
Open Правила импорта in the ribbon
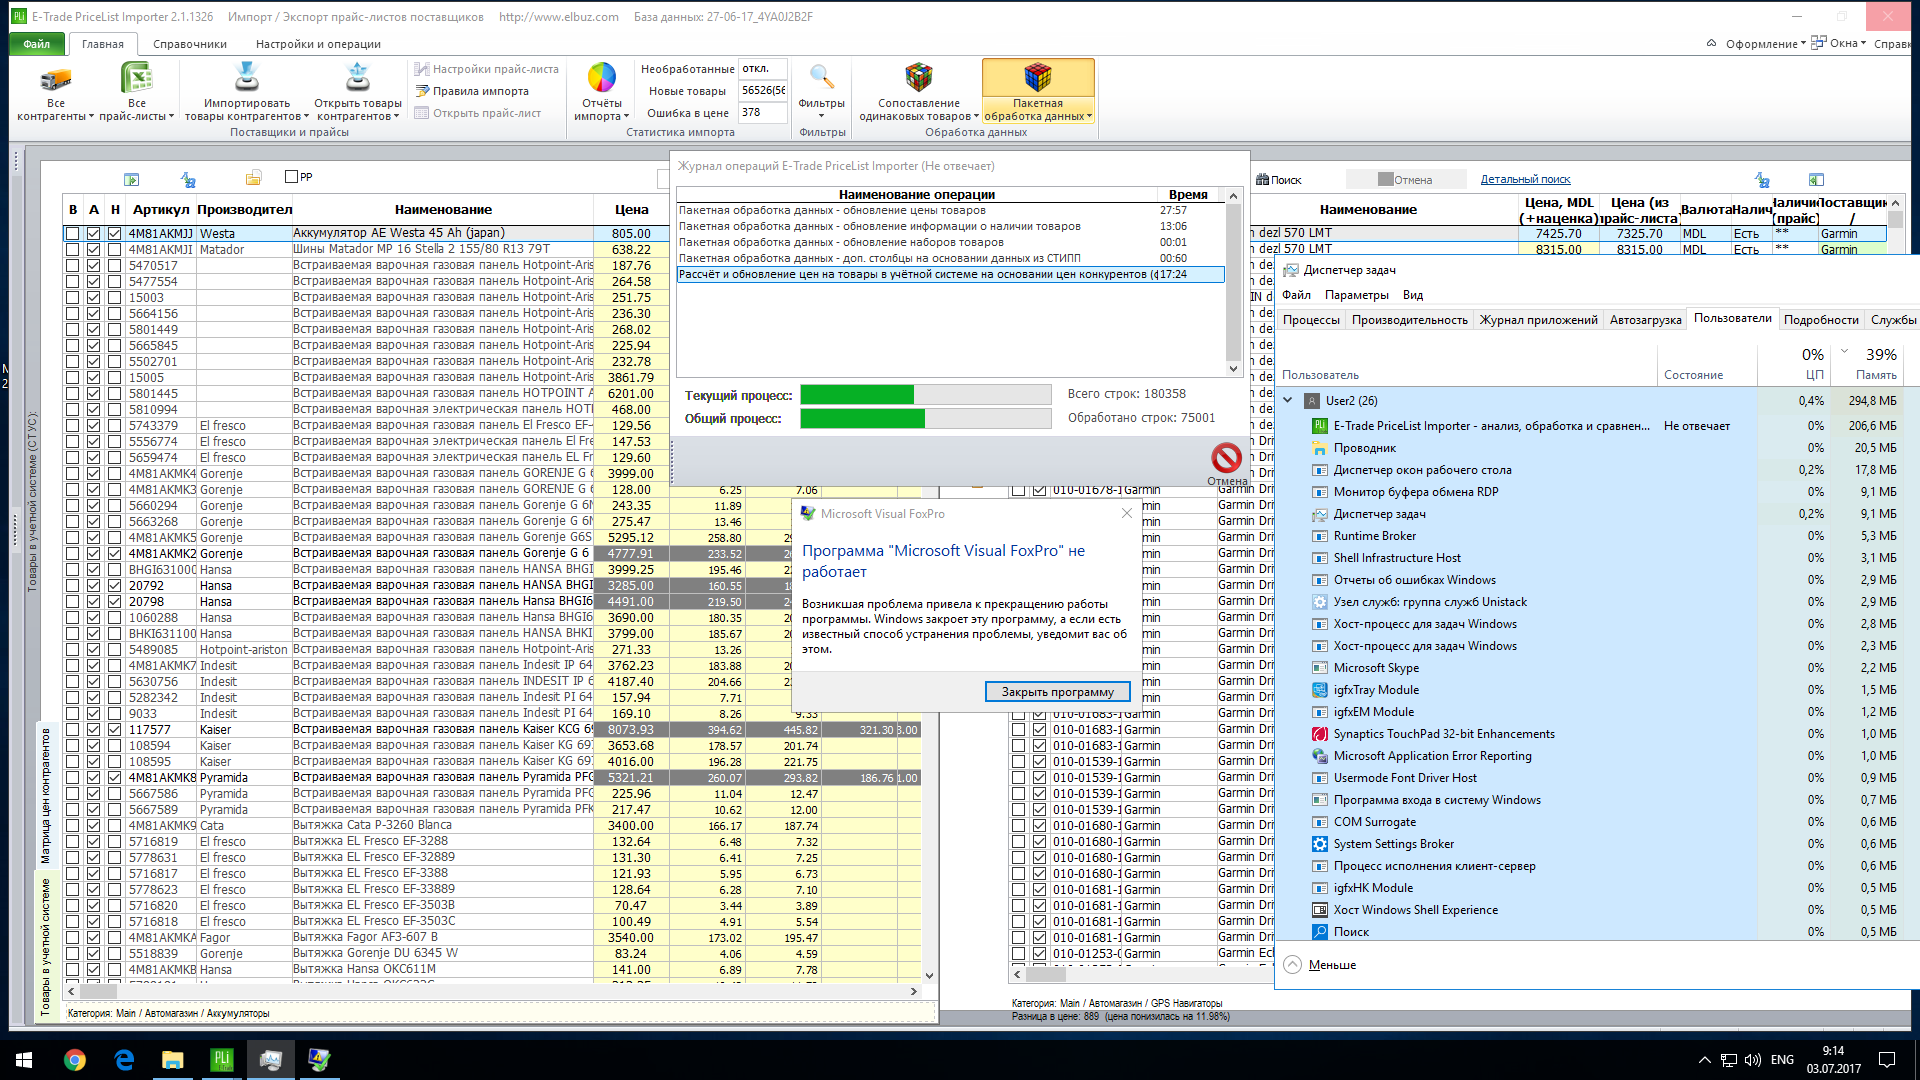point(471,91)
